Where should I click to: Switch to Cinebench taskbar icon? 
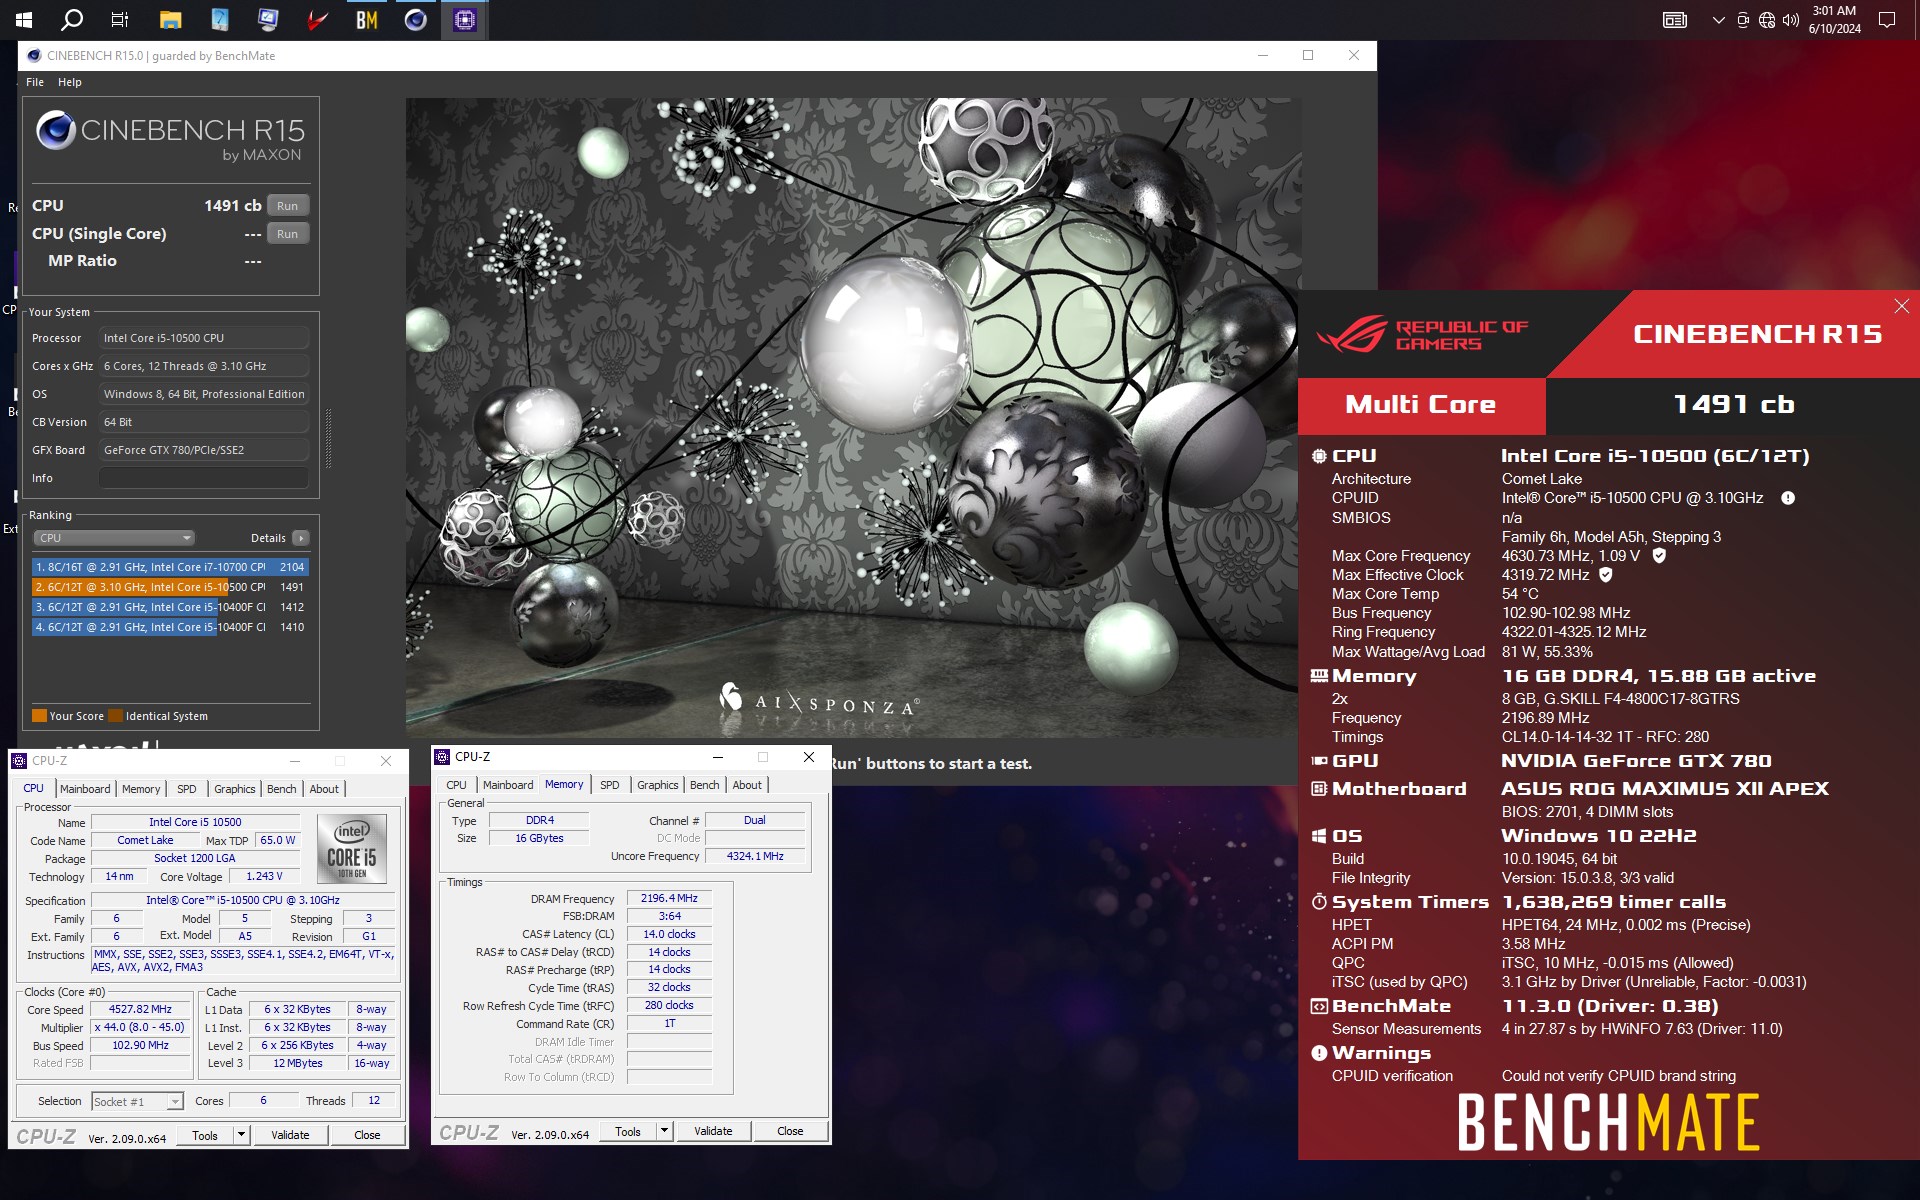click(x=416, y=19)
